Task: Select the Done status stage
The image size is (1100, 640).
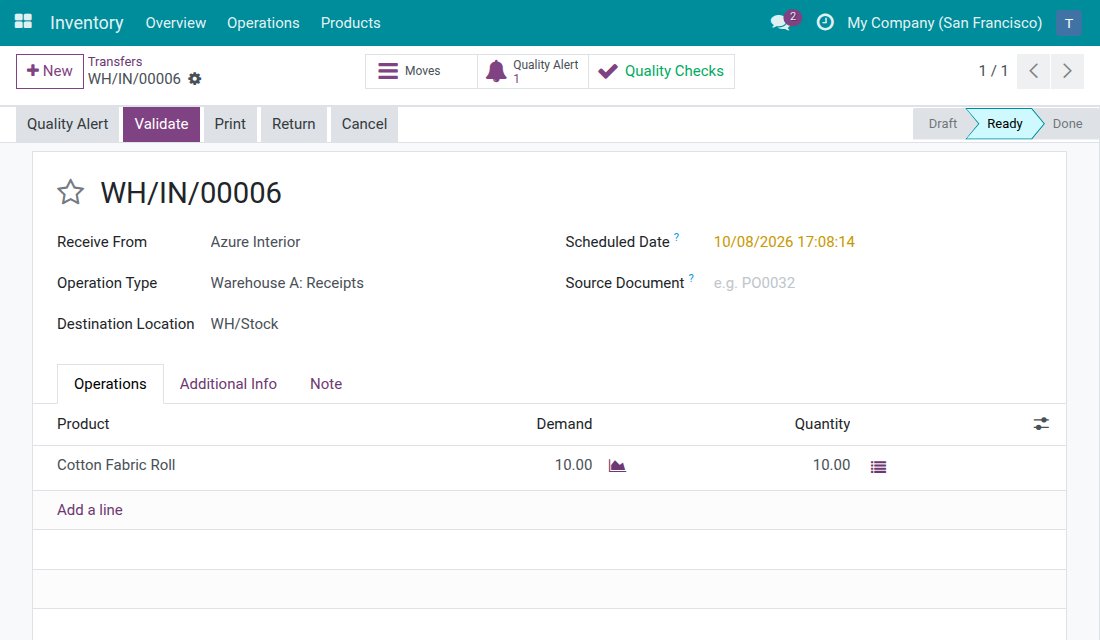Action: (1066, 124)
